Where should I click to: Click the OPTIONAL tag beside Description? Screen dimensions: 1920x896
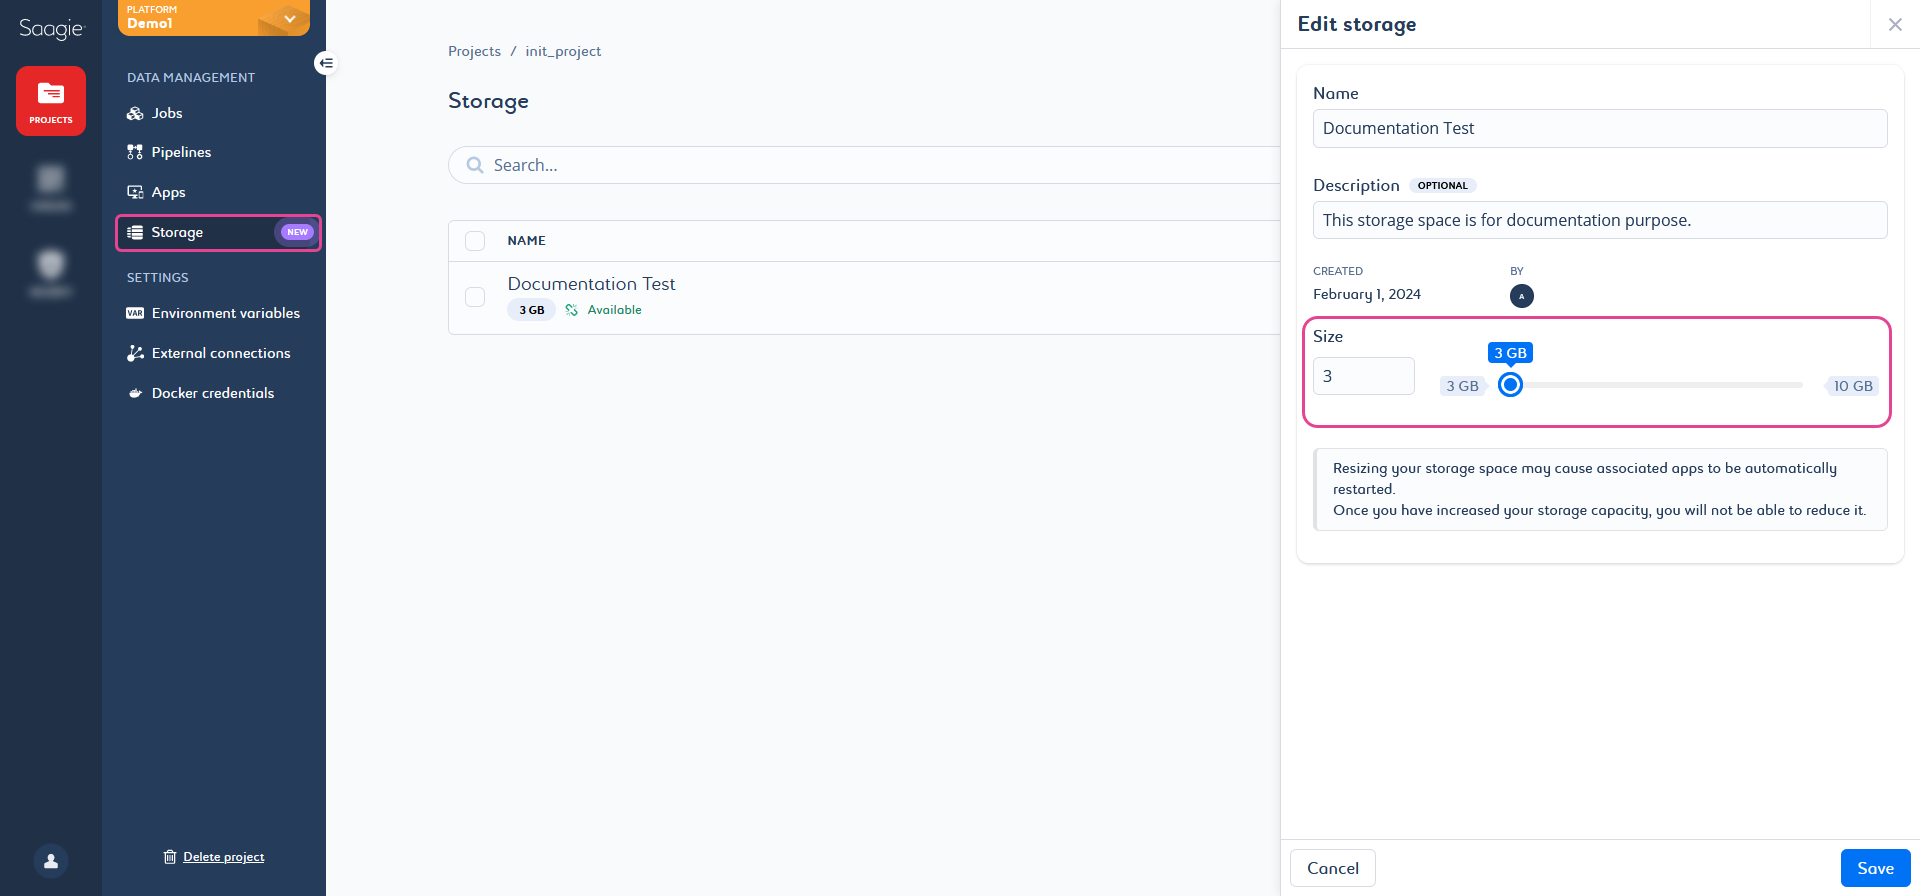pos(1442,186)
